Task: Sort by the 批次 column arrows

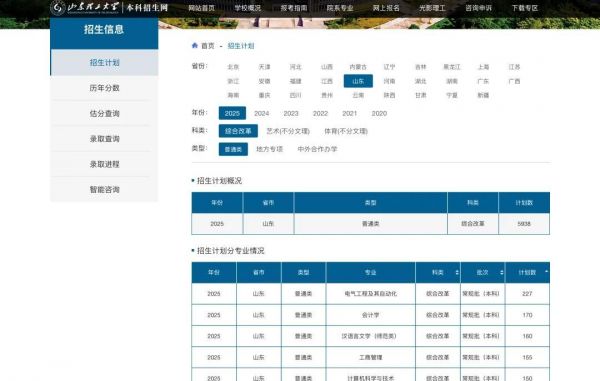Action: [x=502, y=272]
